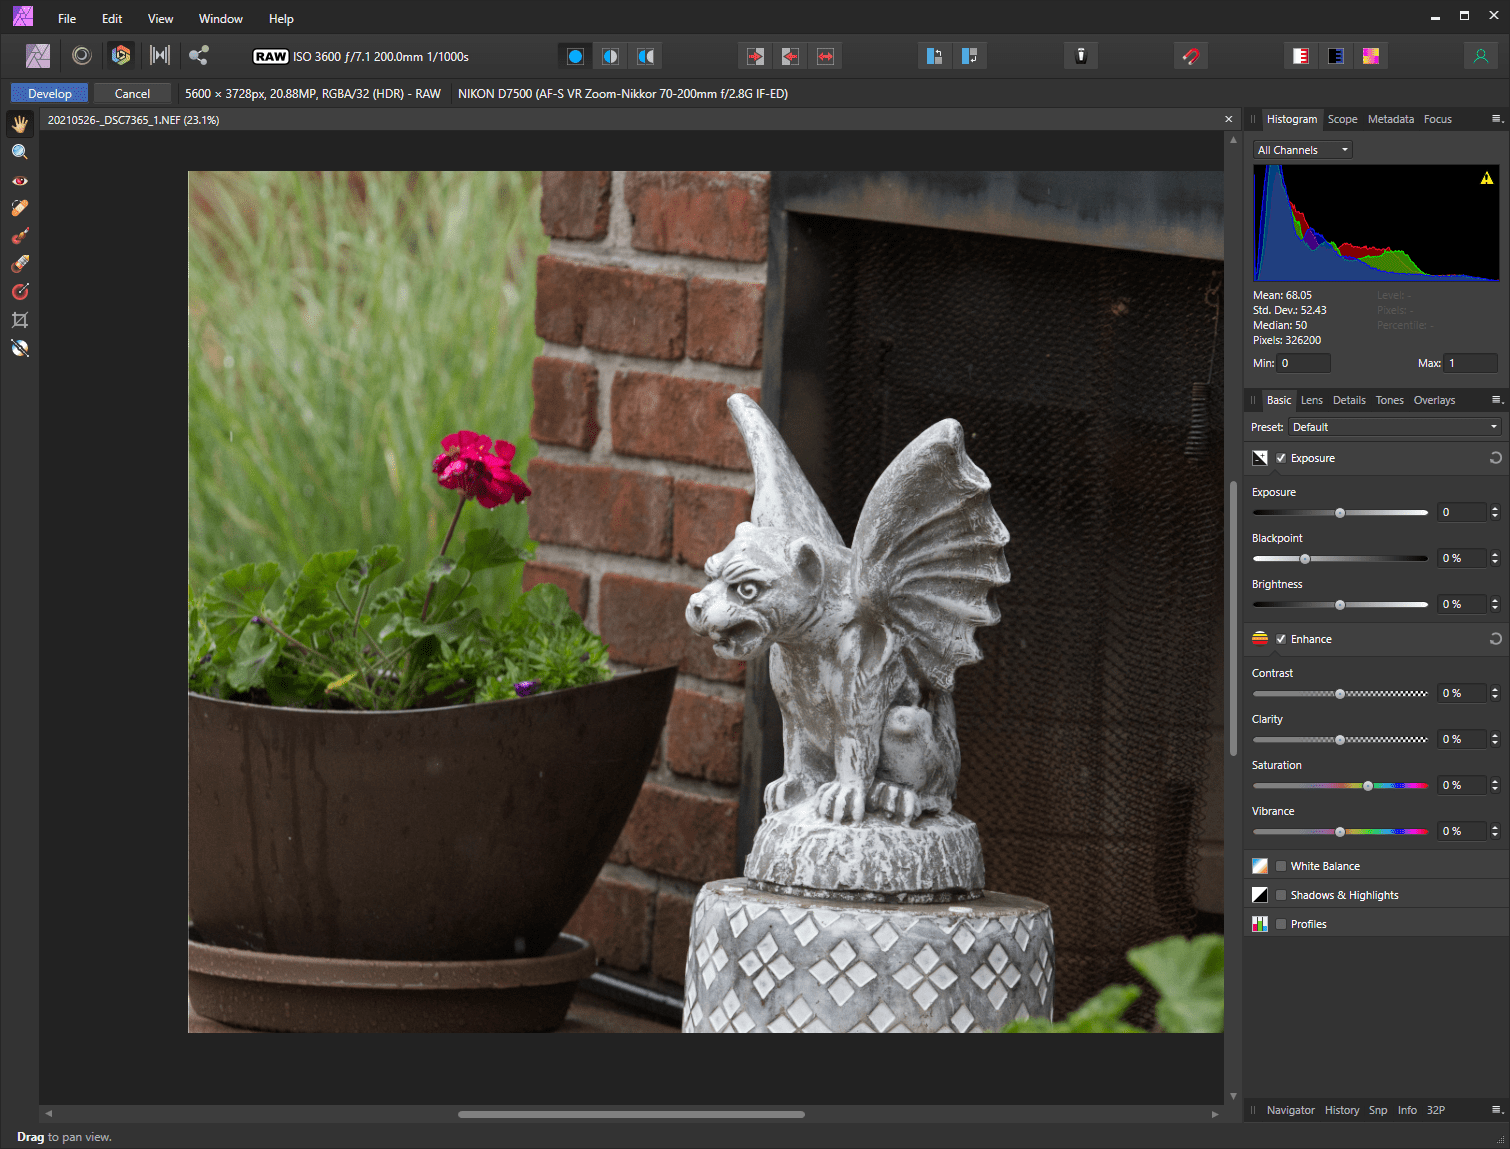
Task: Open the All Channels dropdown
Action: point(1303,150)
